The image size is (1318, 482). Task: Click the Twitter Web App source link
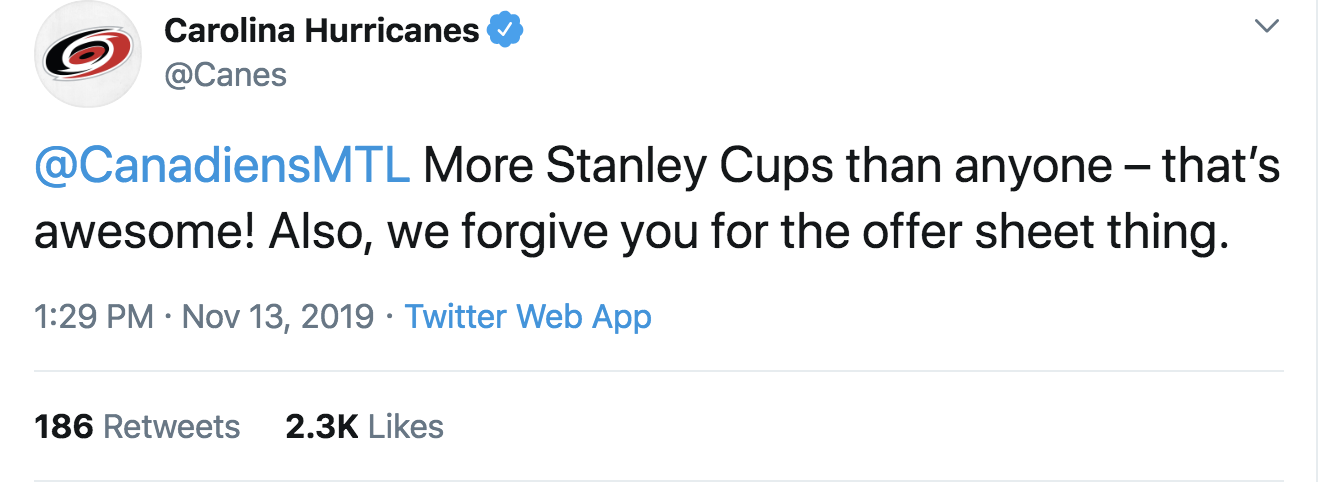pos(527,317)
